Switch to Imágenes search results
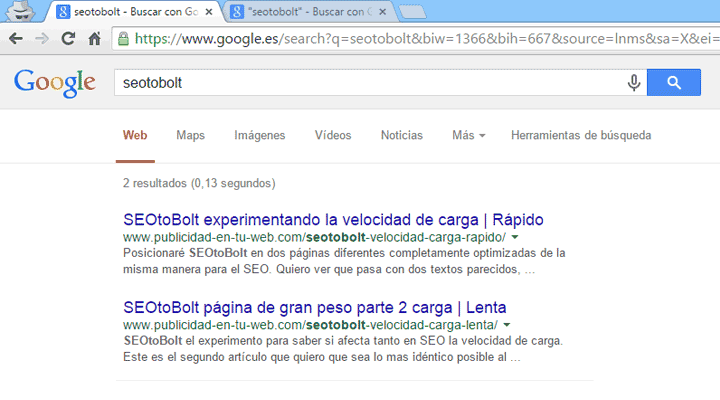720x400 pixels. (x=259, y=135)
